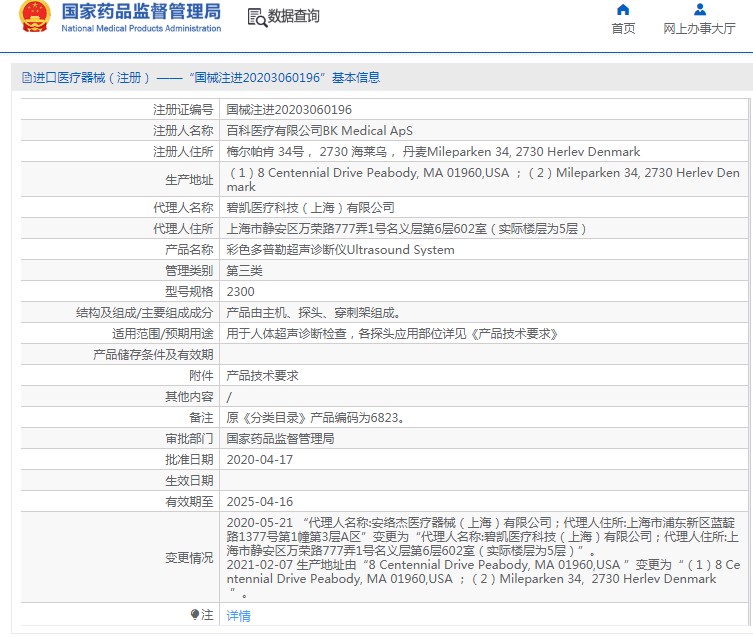753x637 pixels.
Task: Select 变更情况 entry dated 2020-05-21
Action: (483, 537)
